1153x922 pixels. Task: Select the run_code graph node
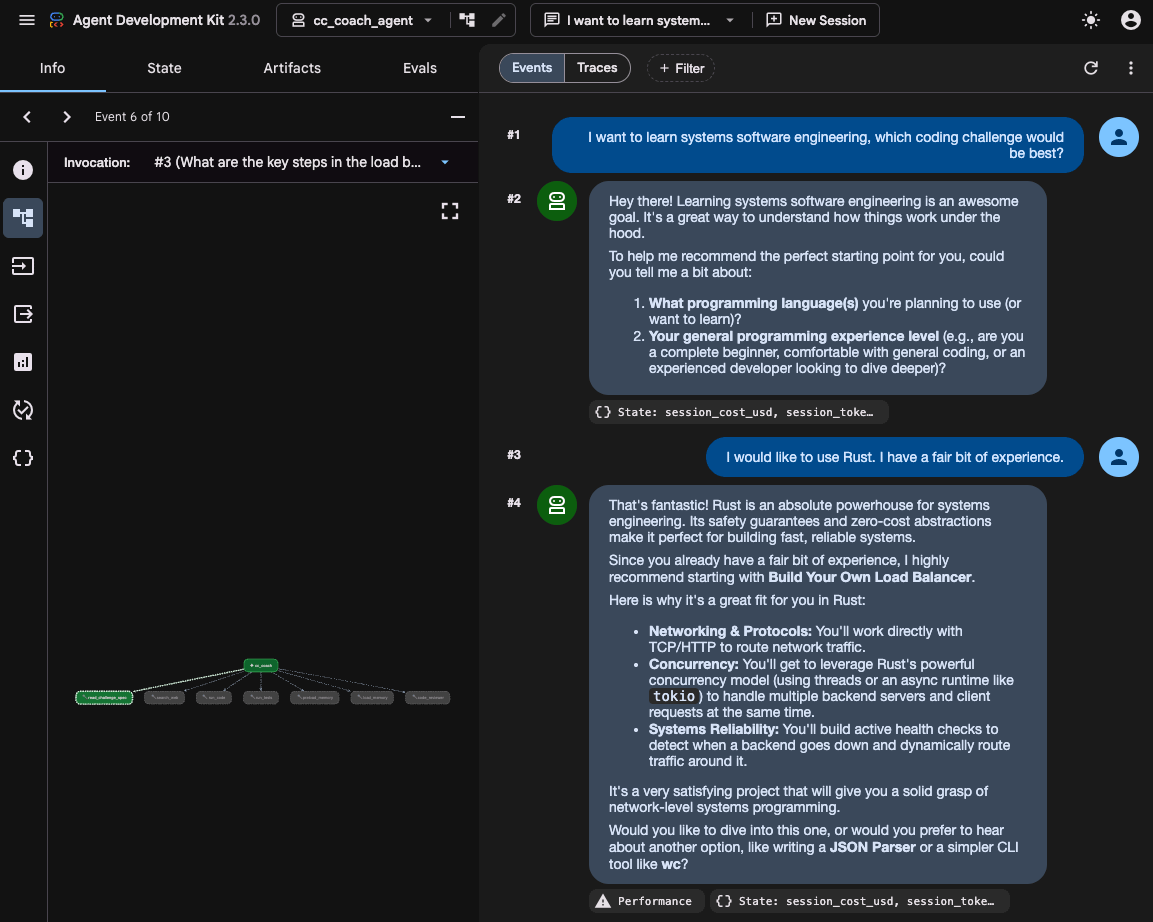click(214, 697)
